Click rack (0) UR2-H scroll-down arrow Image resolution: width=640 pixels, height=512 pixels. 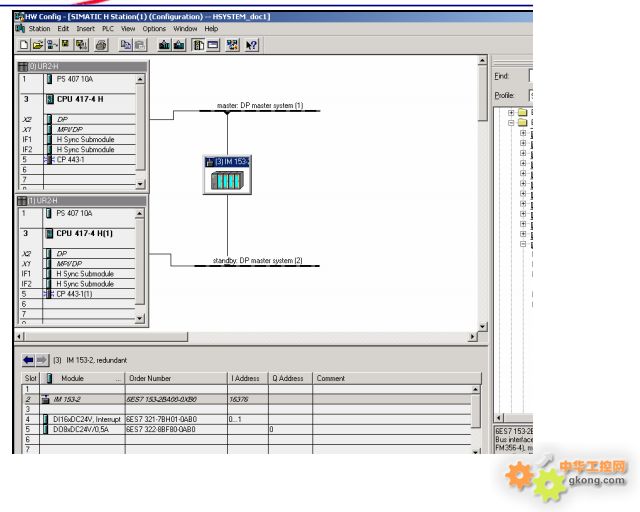pos(140,184)
